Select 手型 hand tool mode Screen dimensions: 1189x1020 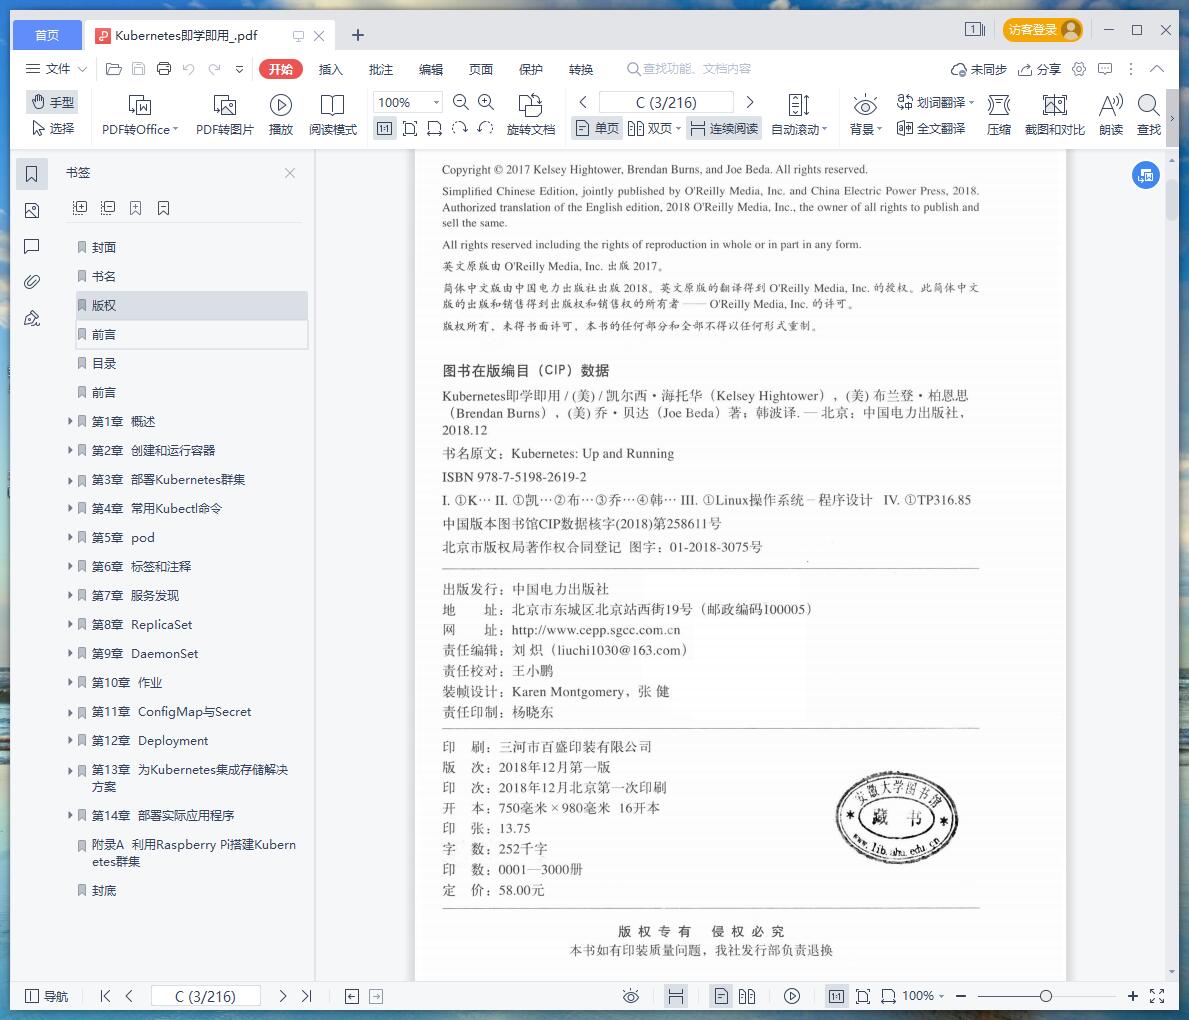(53, 102)
